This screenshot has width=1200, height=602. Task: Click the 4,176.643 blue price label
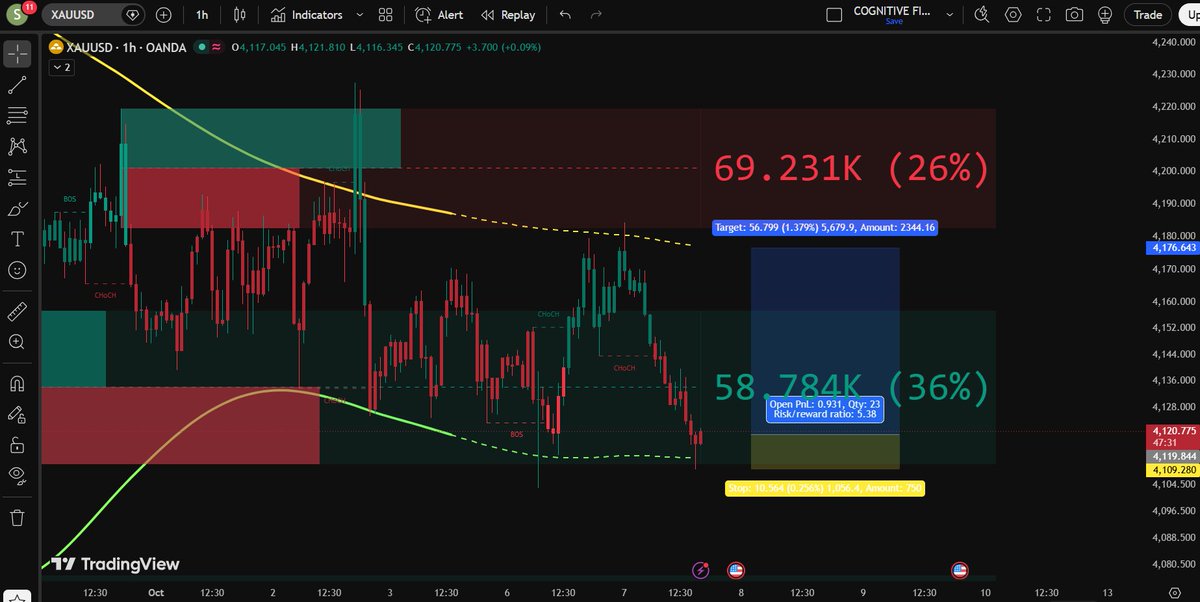pyautogui.click(x=1173, y=247)
